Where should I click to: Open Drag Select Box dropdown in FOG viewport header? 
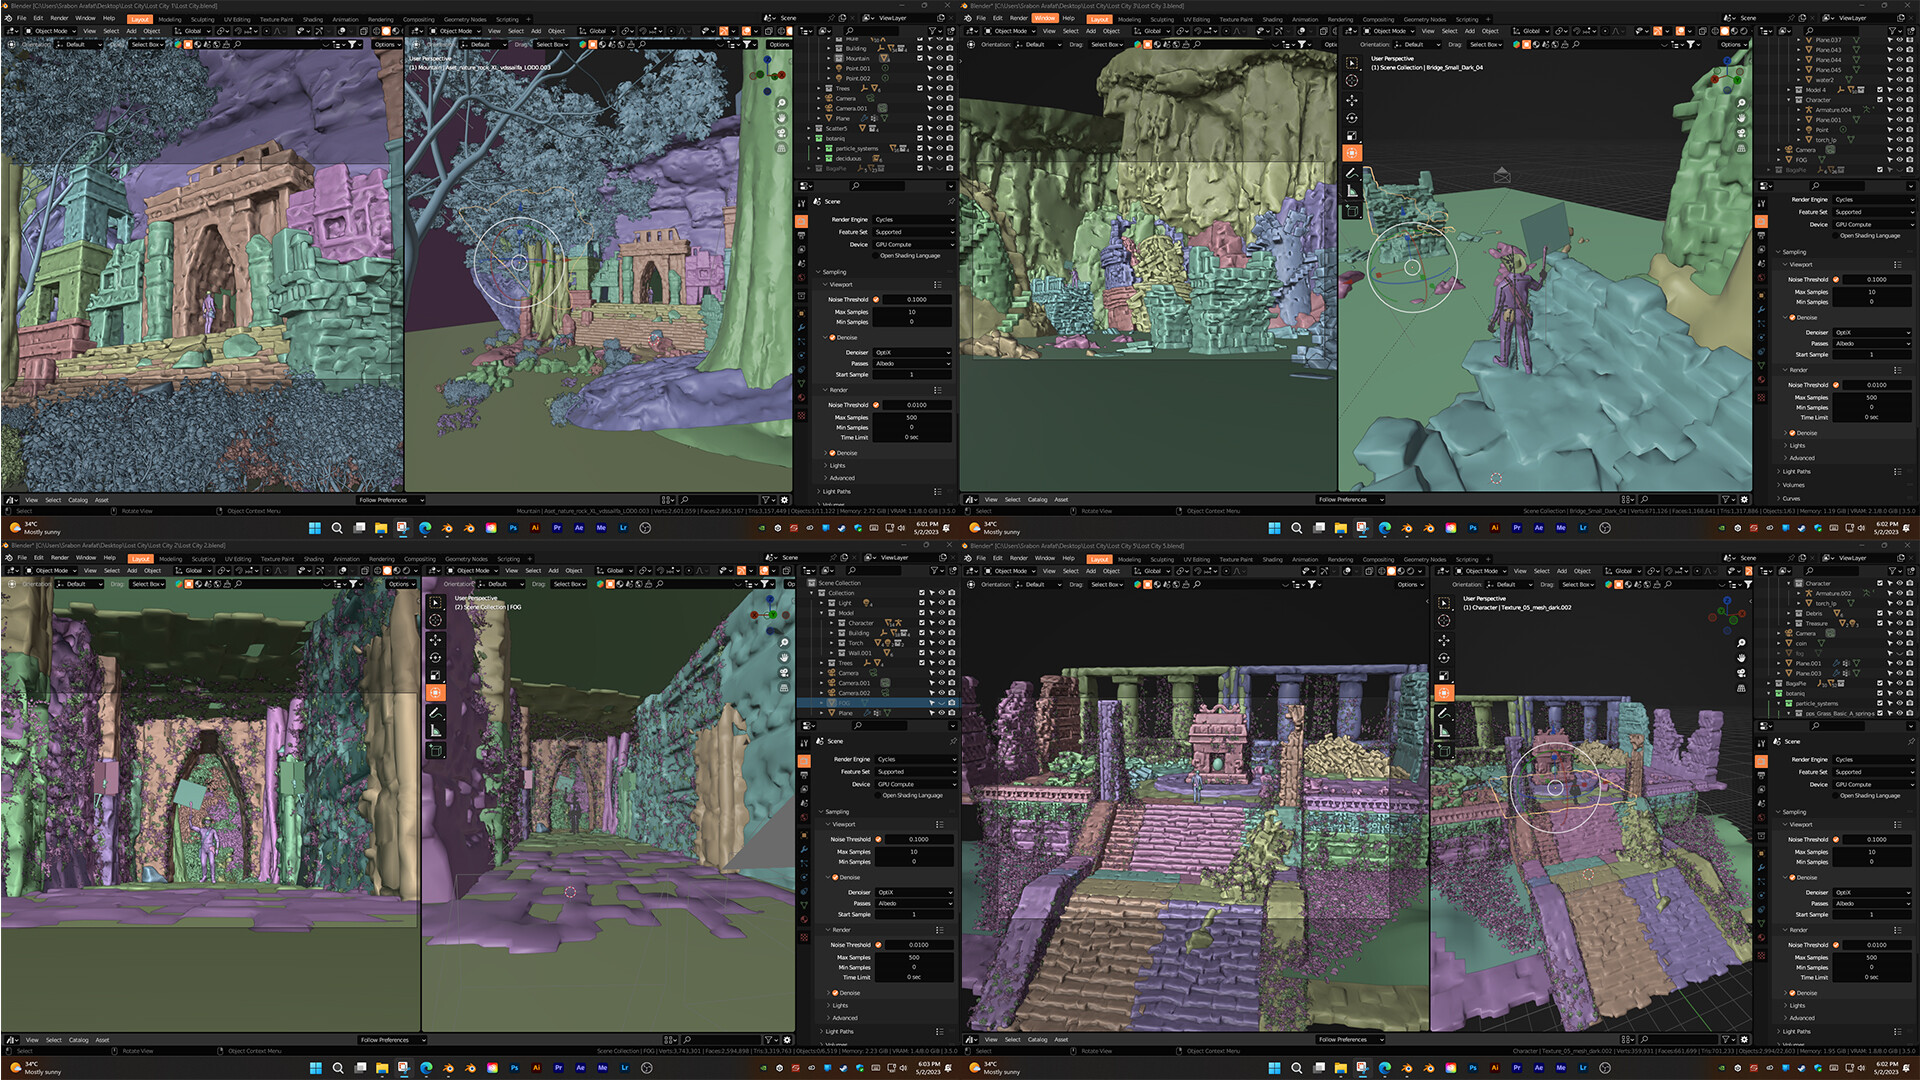tap(567, 584)
